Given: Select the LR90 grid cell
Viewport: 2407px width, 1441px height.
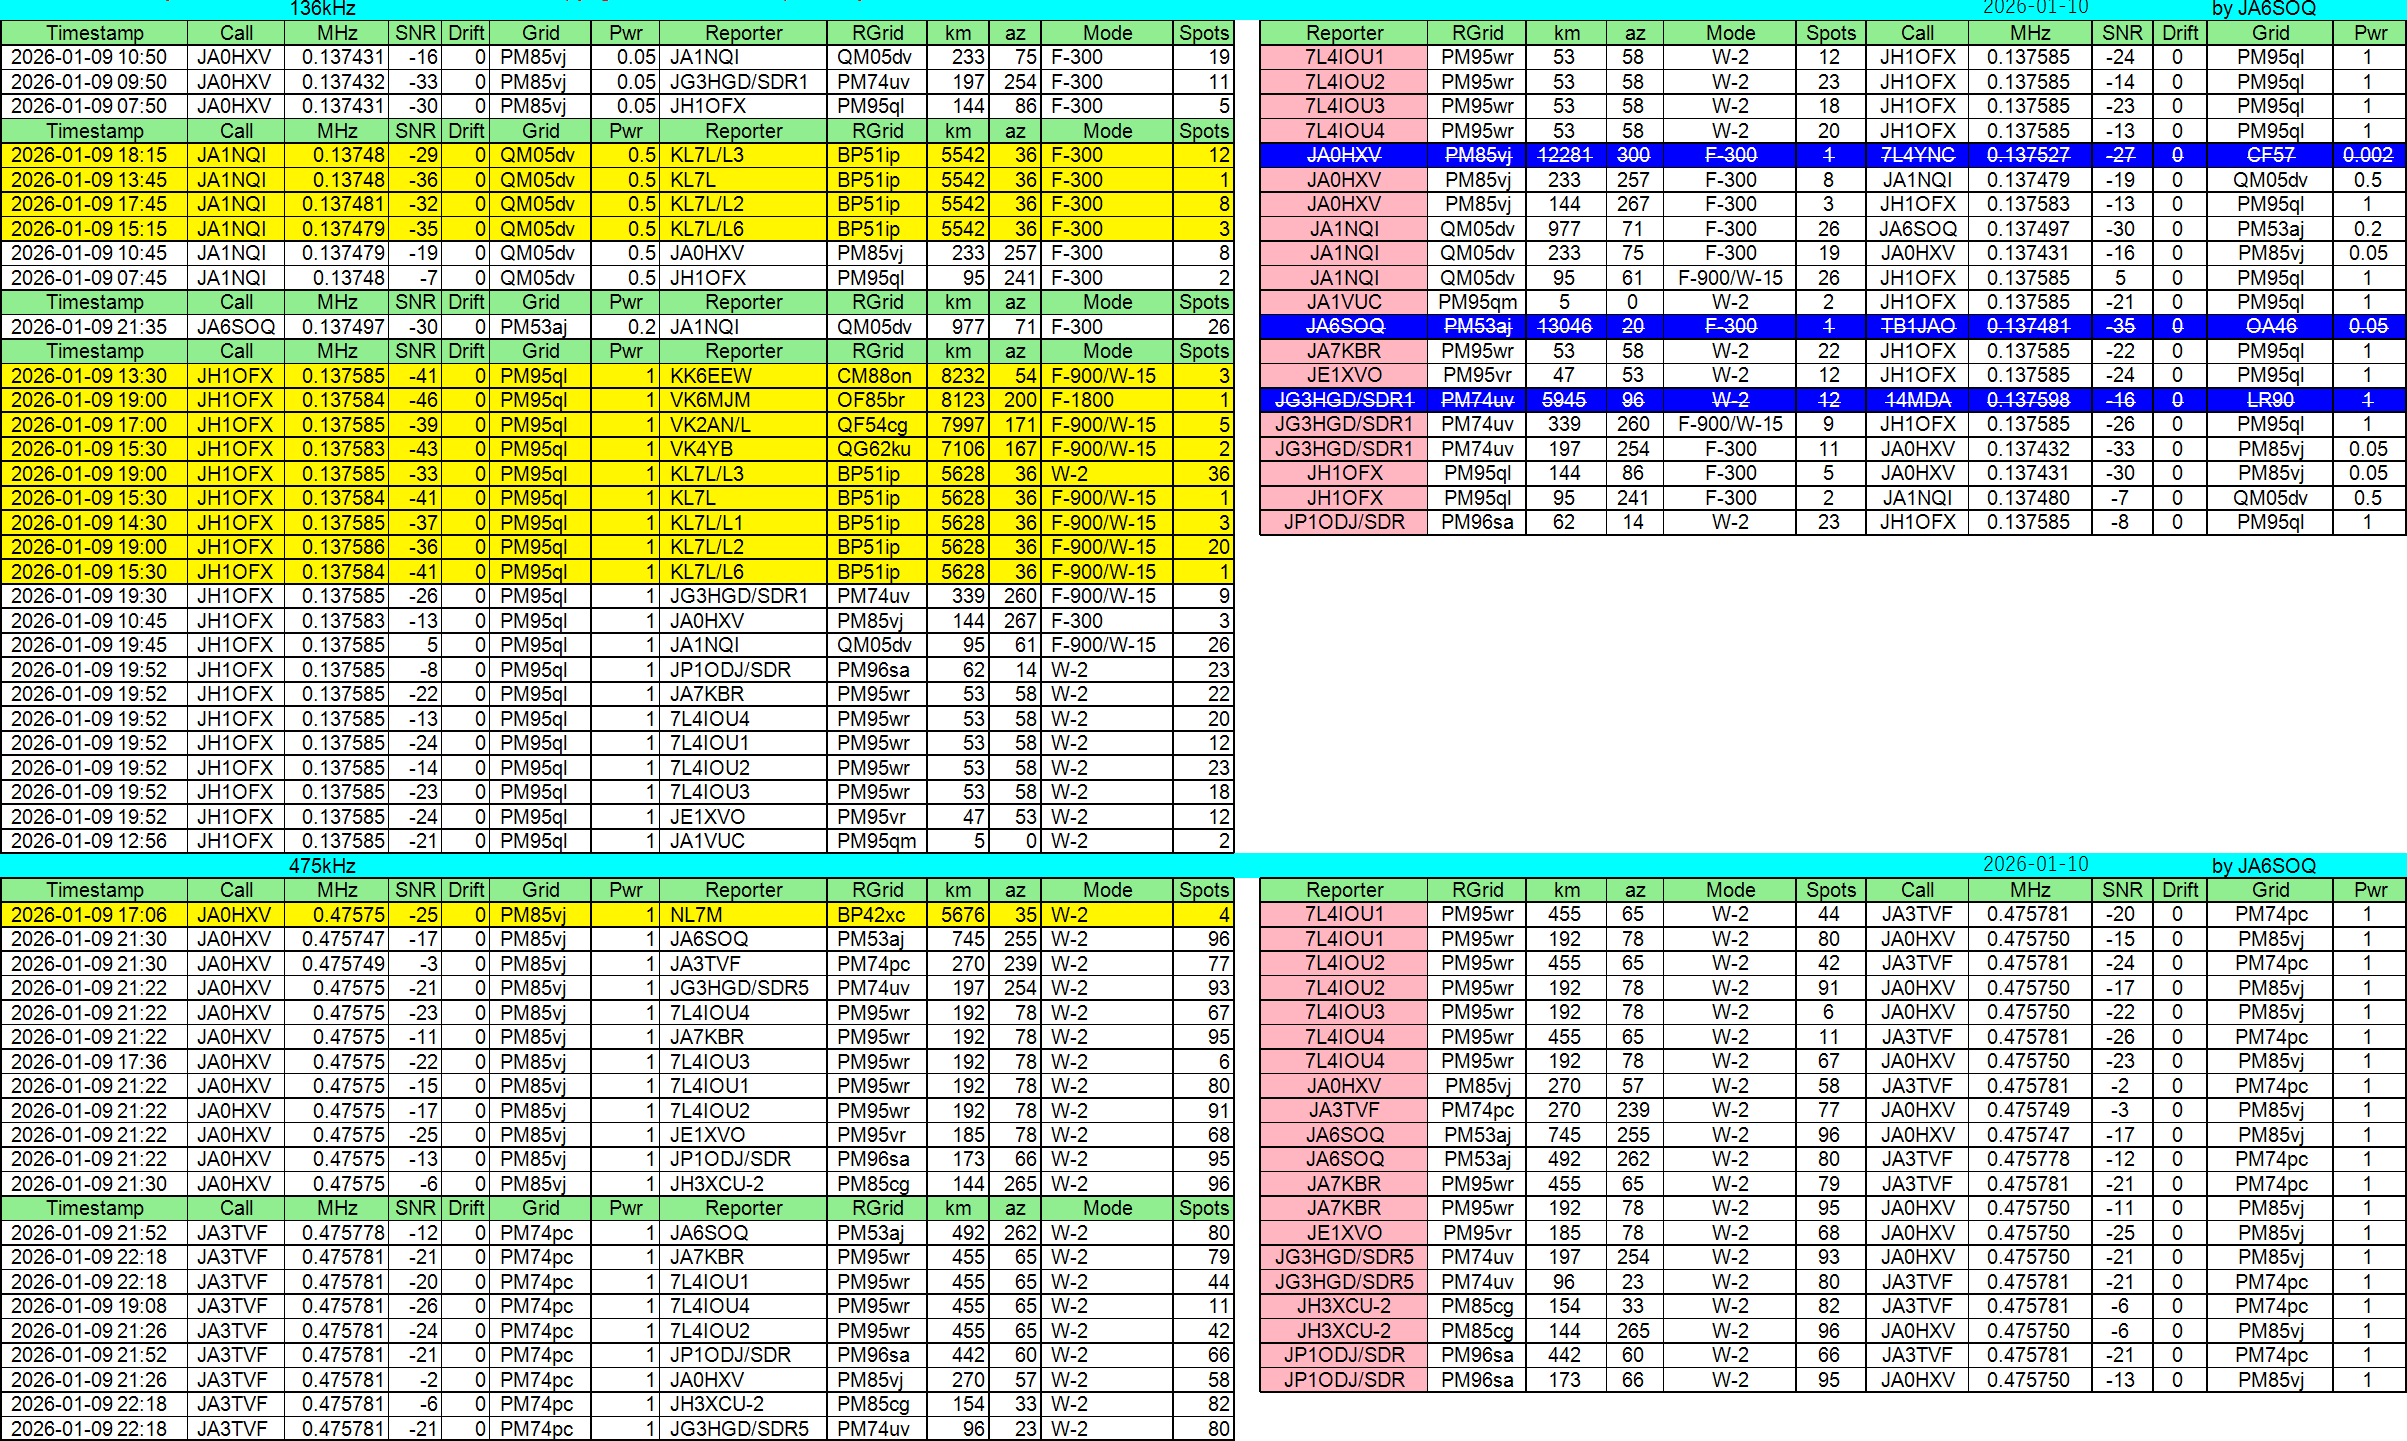Looking at the screenshot, I should coord(2270,400).
